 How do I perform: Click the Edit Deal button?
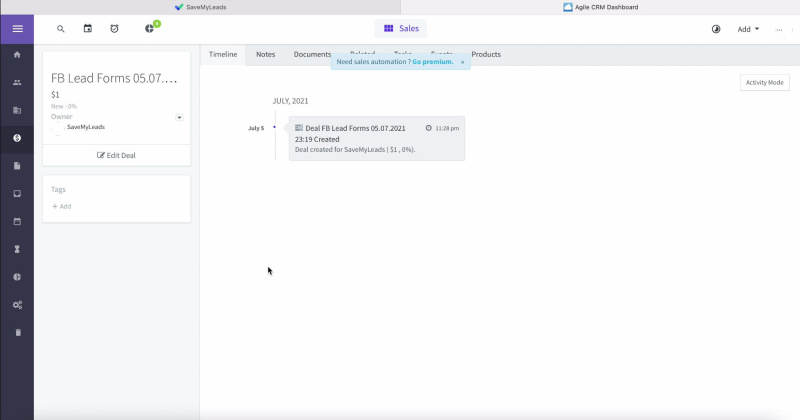(116, 155)
